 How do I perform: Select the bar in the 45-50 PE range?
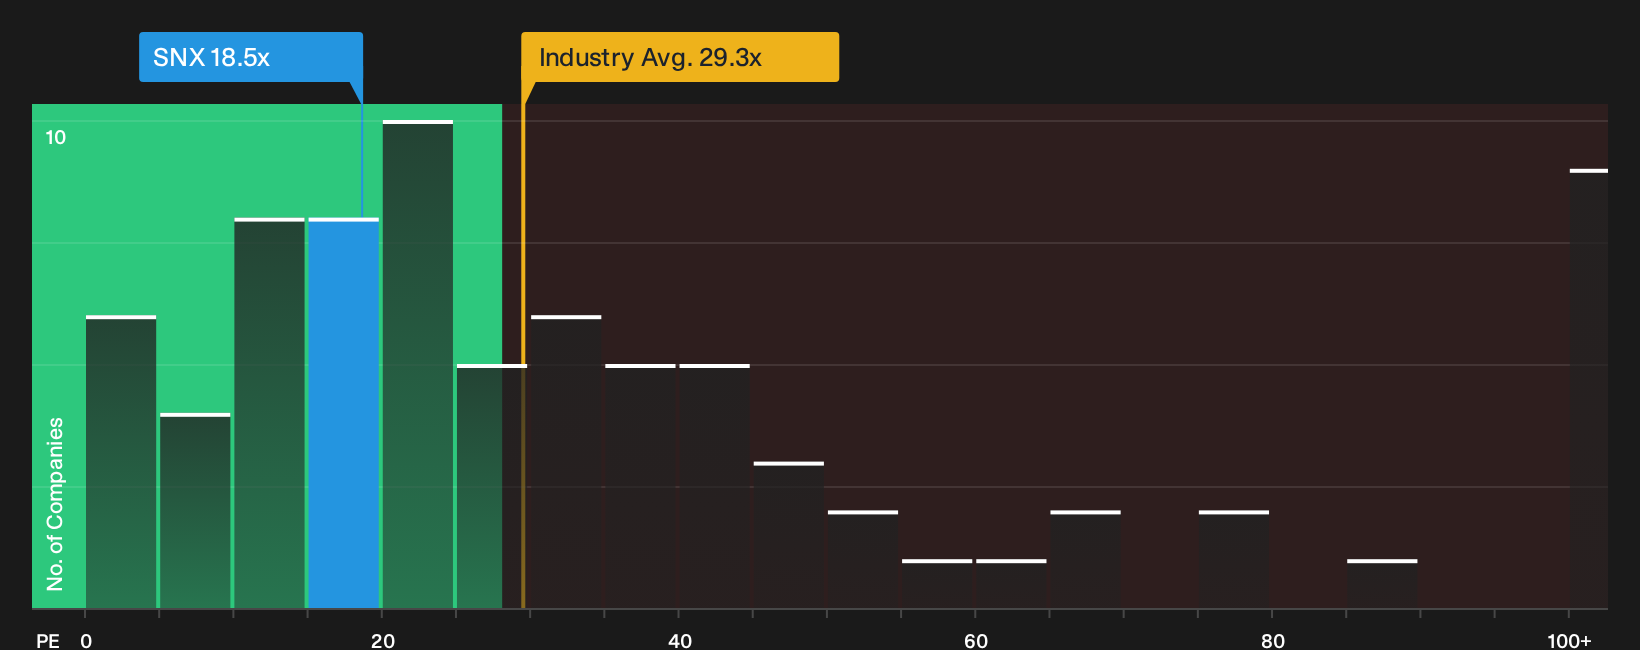click(x=789, y=535)
